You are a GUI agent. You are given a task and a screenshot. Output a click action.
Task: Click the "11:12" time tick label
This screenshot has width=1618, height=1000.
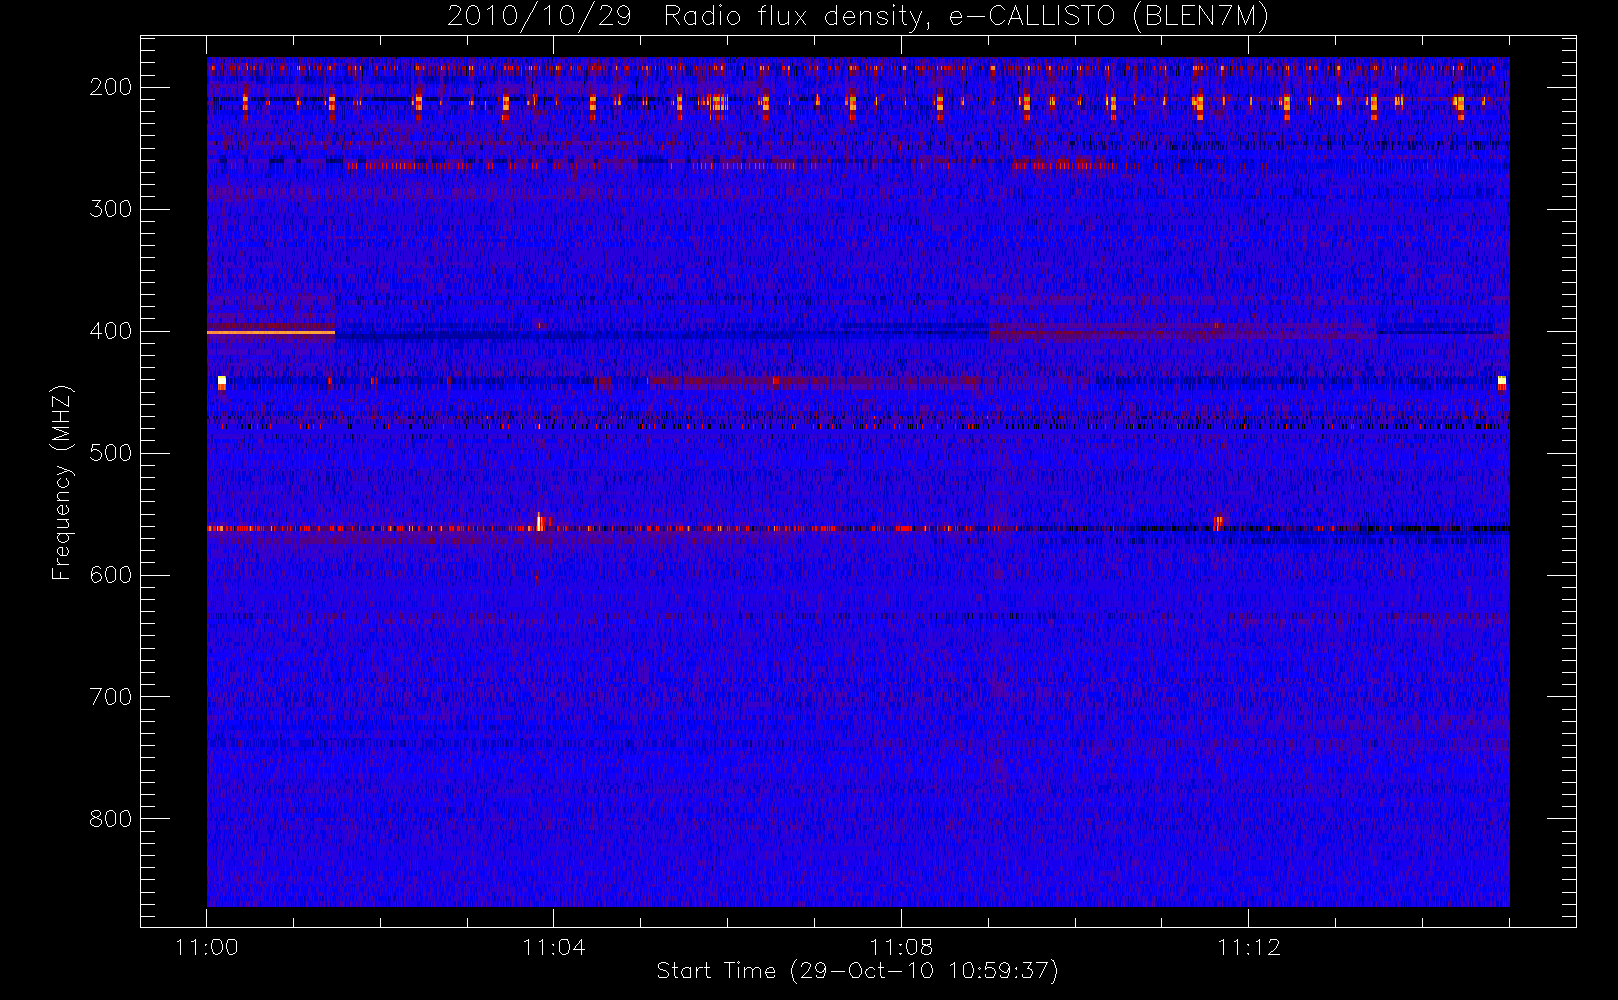tap(1249, 947)
